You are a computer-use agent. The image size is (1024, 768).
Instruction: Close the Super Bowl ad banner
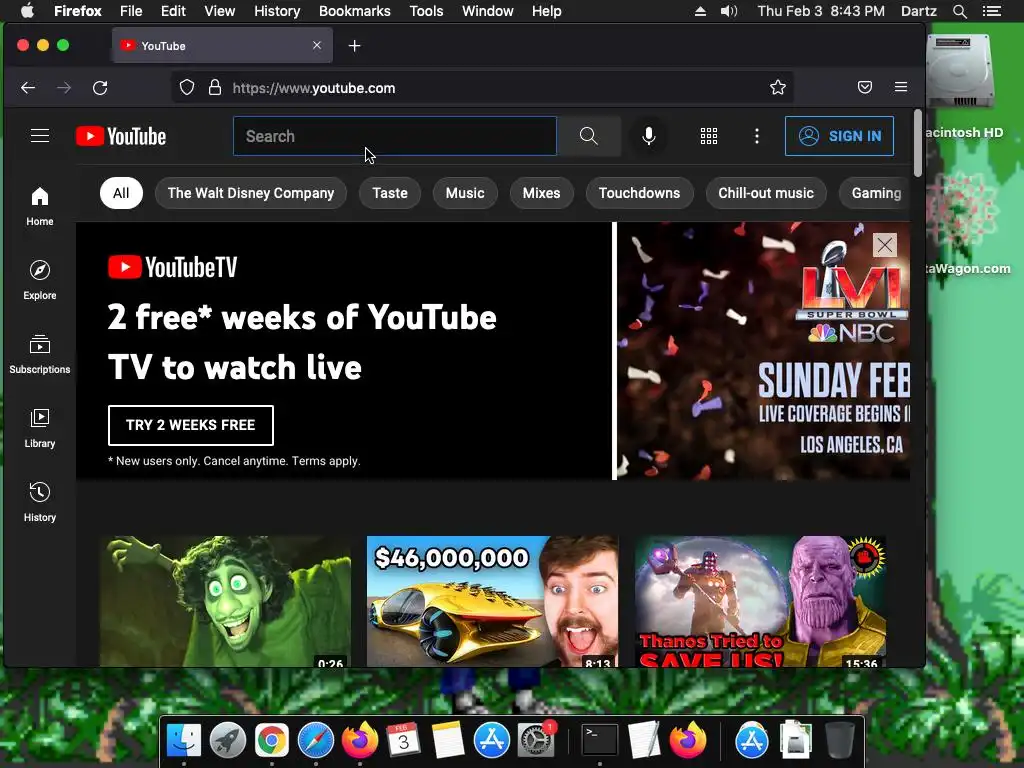click(x=884, y=245)
